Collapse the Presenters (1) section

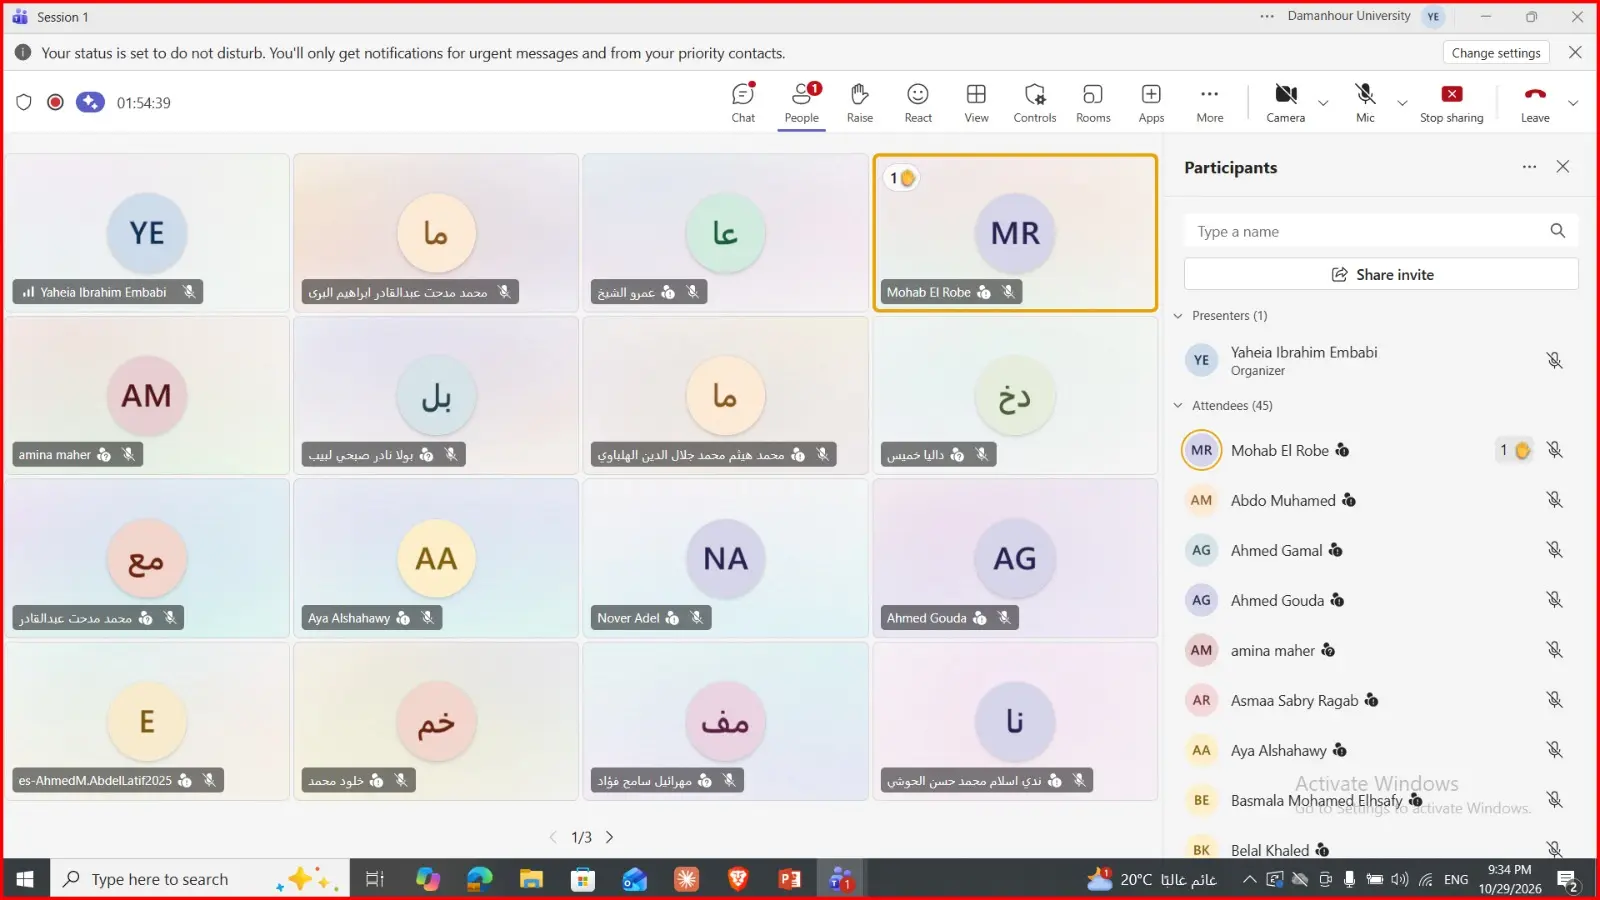coord(1178,316)
